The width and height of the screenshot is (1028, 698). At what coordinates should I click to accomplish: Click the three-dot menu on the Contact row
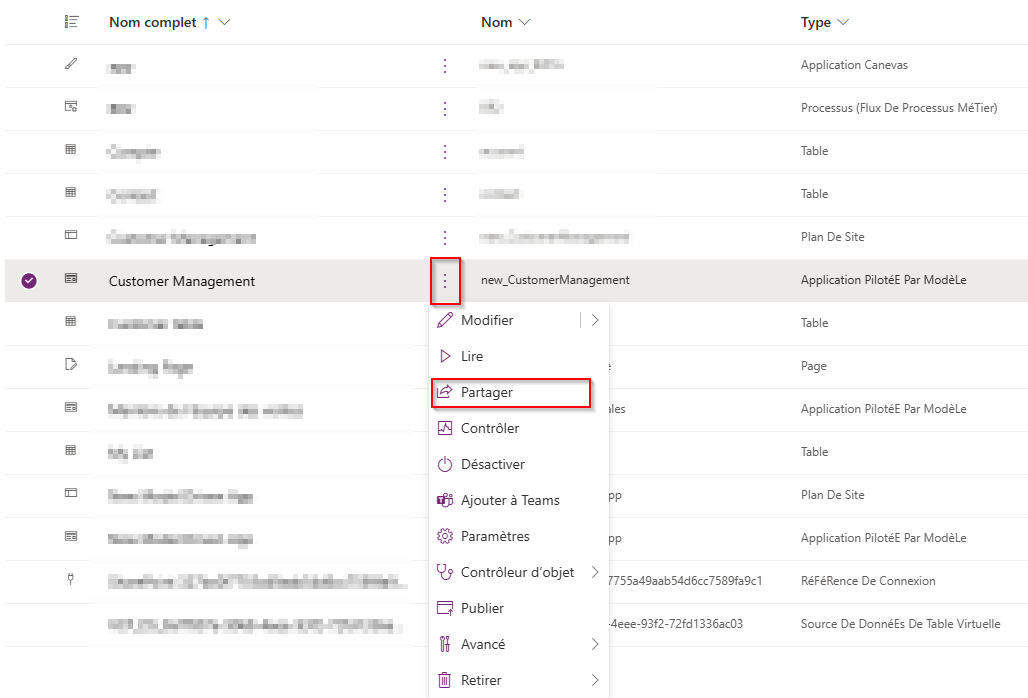(x=445, y=193)
